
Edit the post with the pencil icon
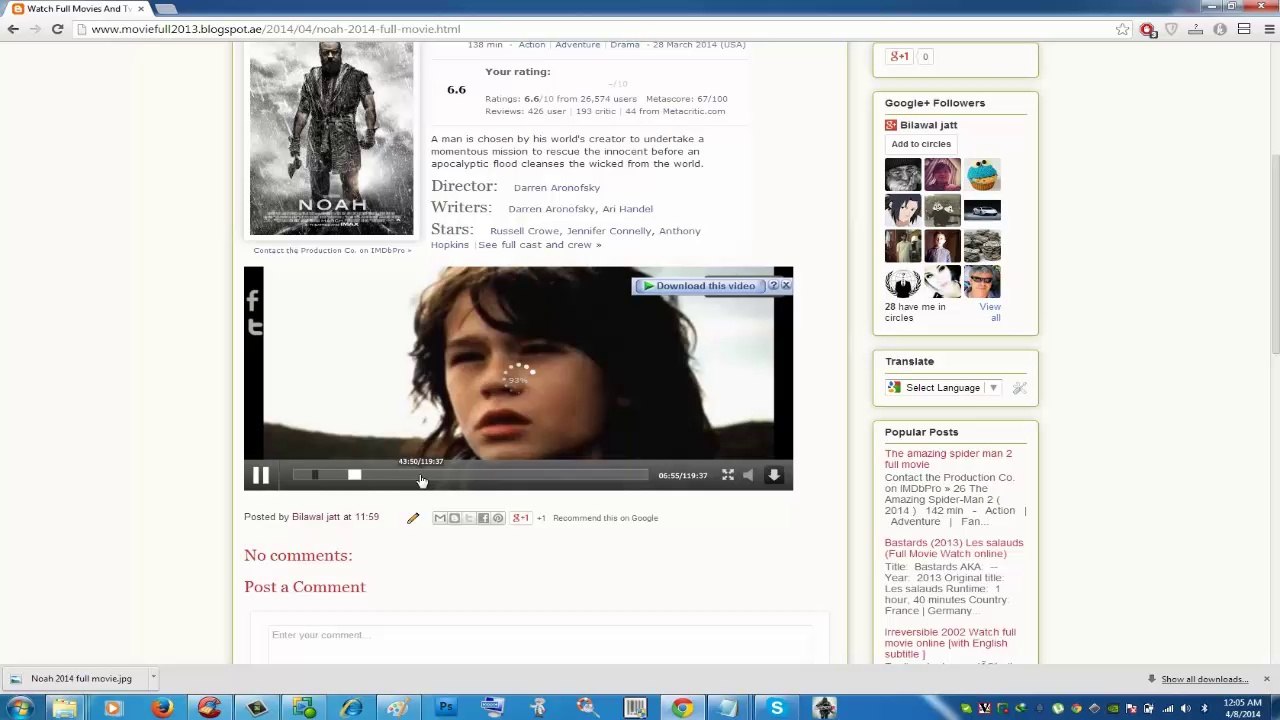(413, 518)
